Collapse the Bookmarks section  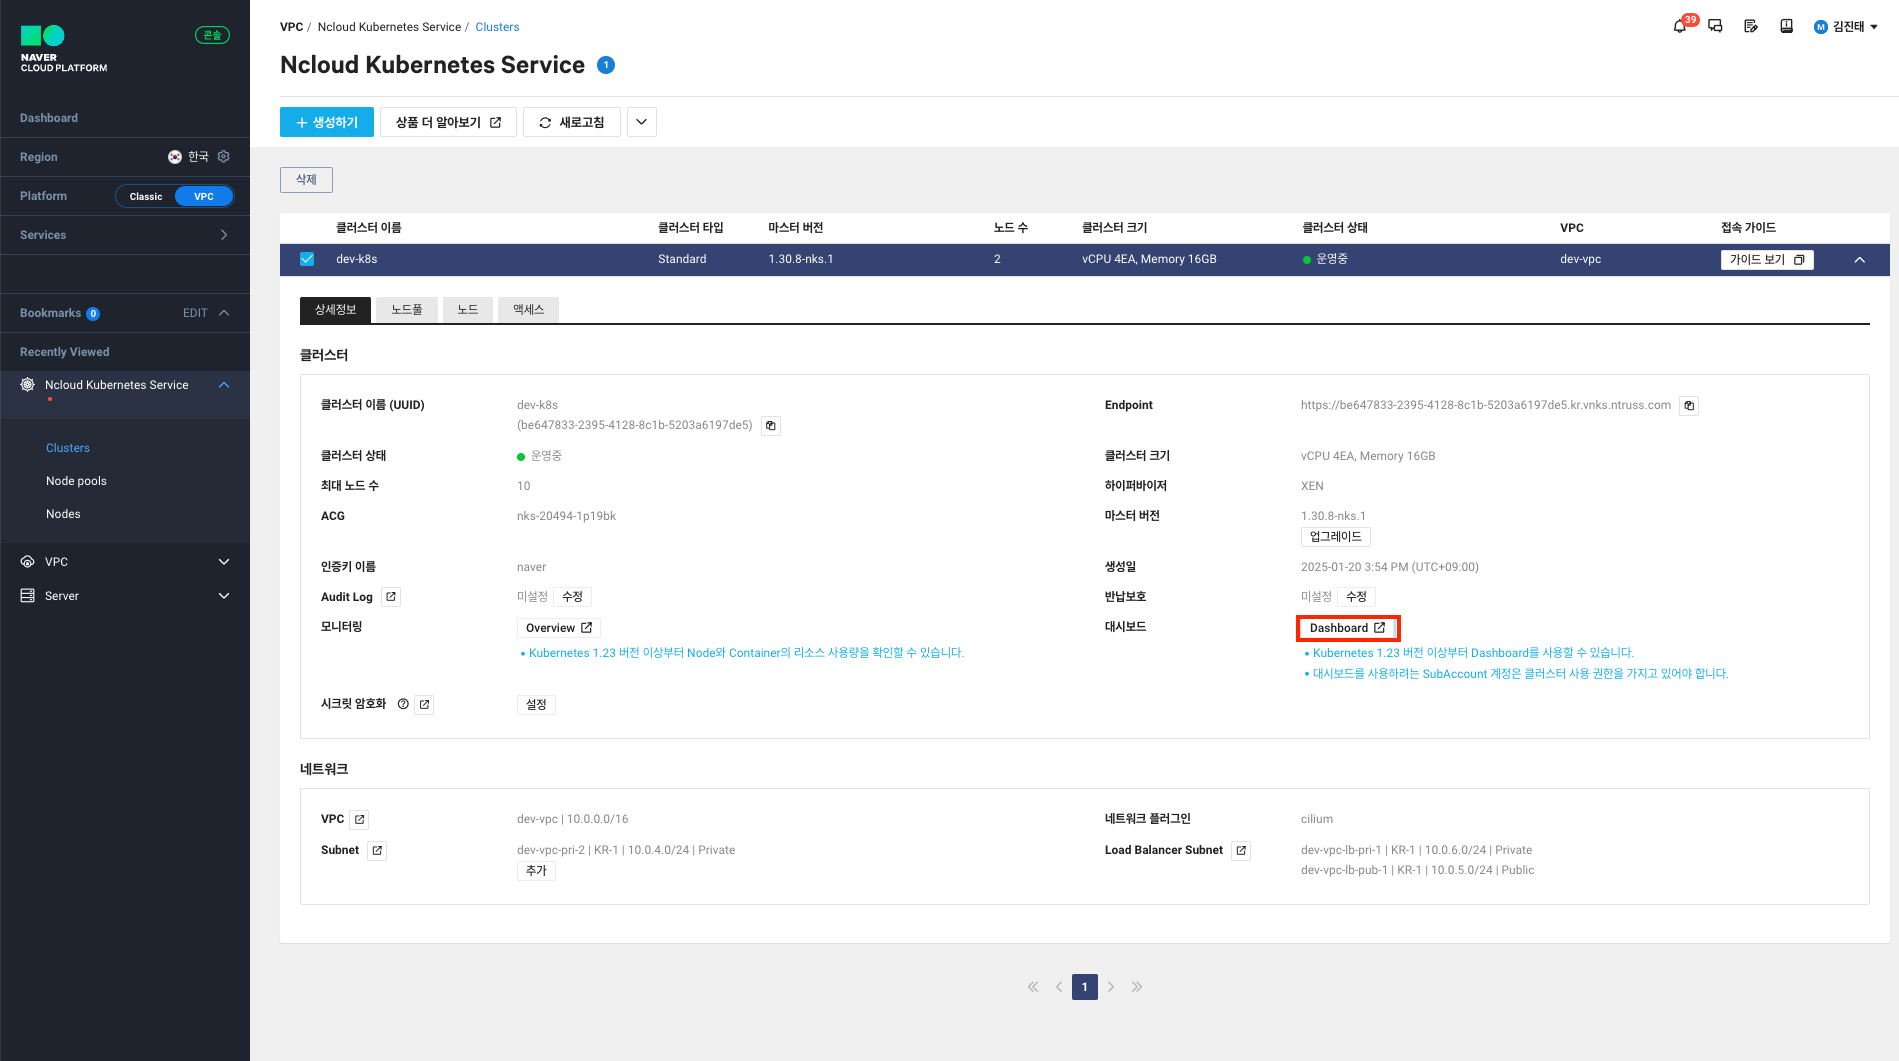coord(224,313)
